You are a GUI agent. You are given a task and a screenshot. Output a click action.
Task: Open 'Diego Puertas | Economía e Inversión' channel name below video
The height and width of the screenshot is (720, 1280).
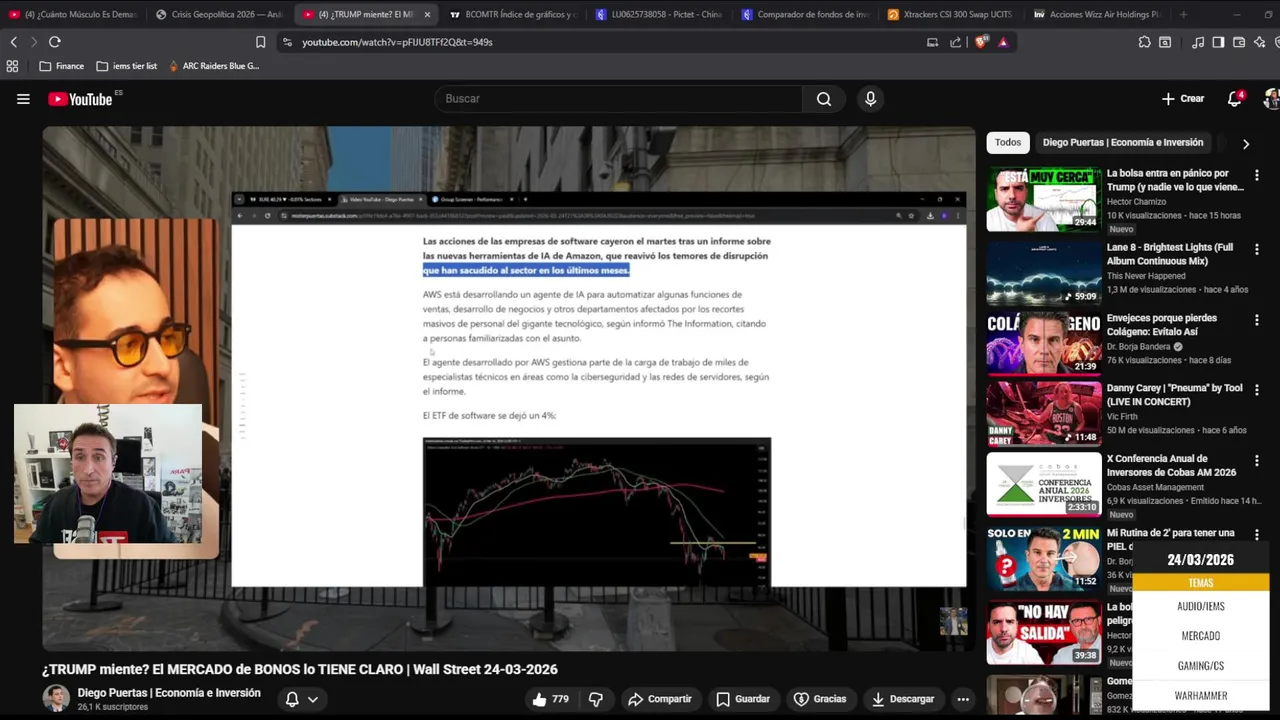(x=169, y=693)
